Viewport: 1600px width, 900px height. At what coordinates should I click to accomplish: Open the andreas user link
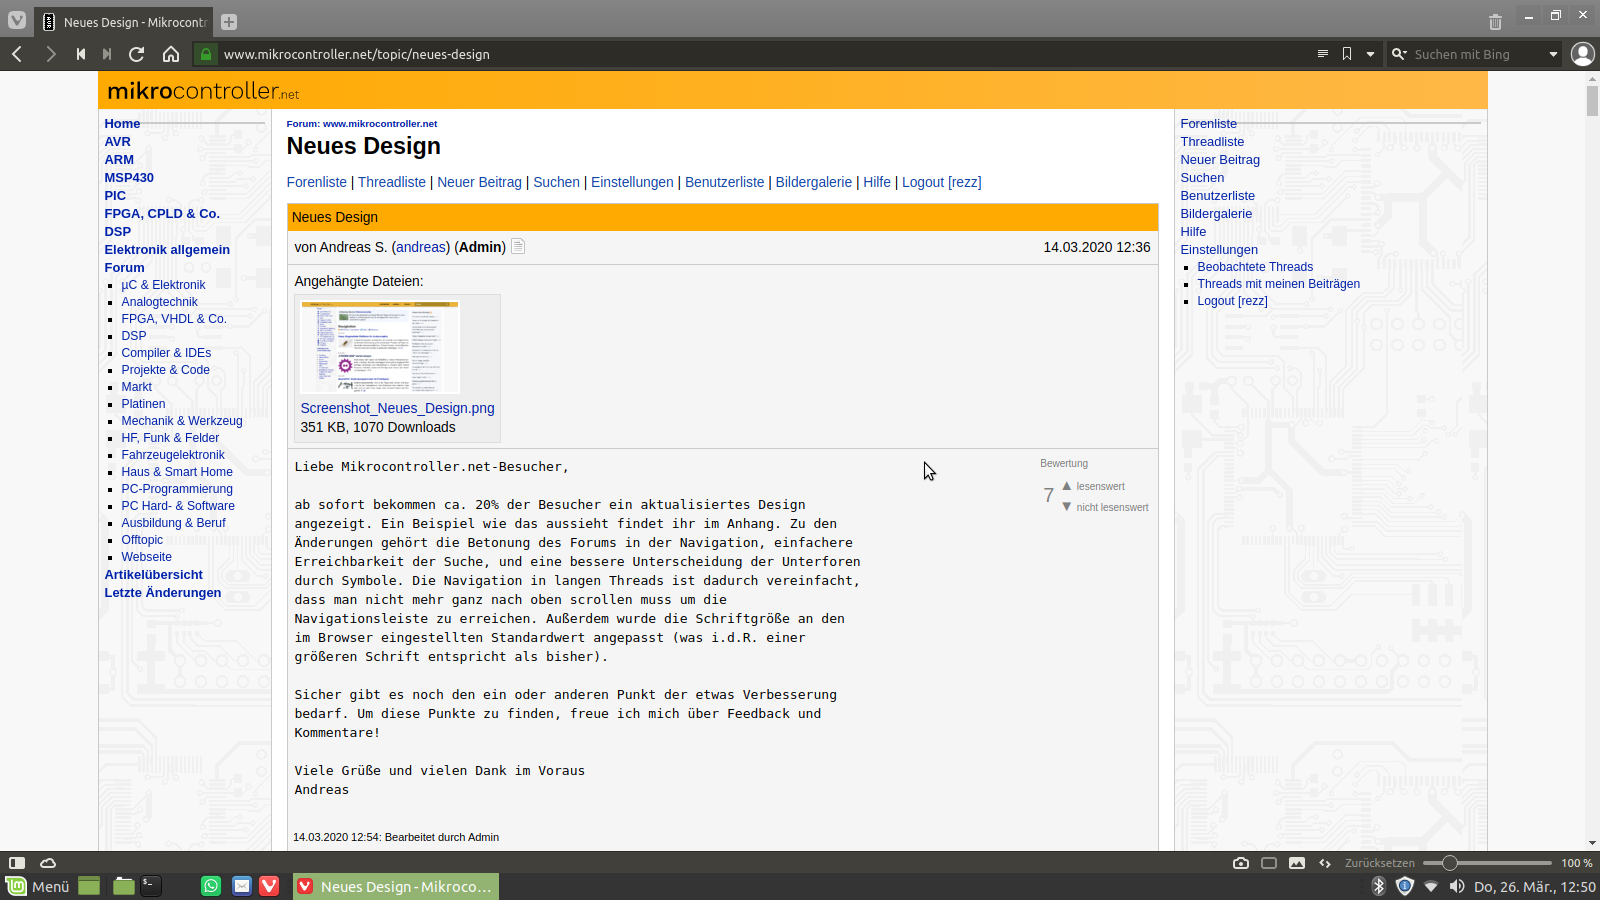click(421, 247)
